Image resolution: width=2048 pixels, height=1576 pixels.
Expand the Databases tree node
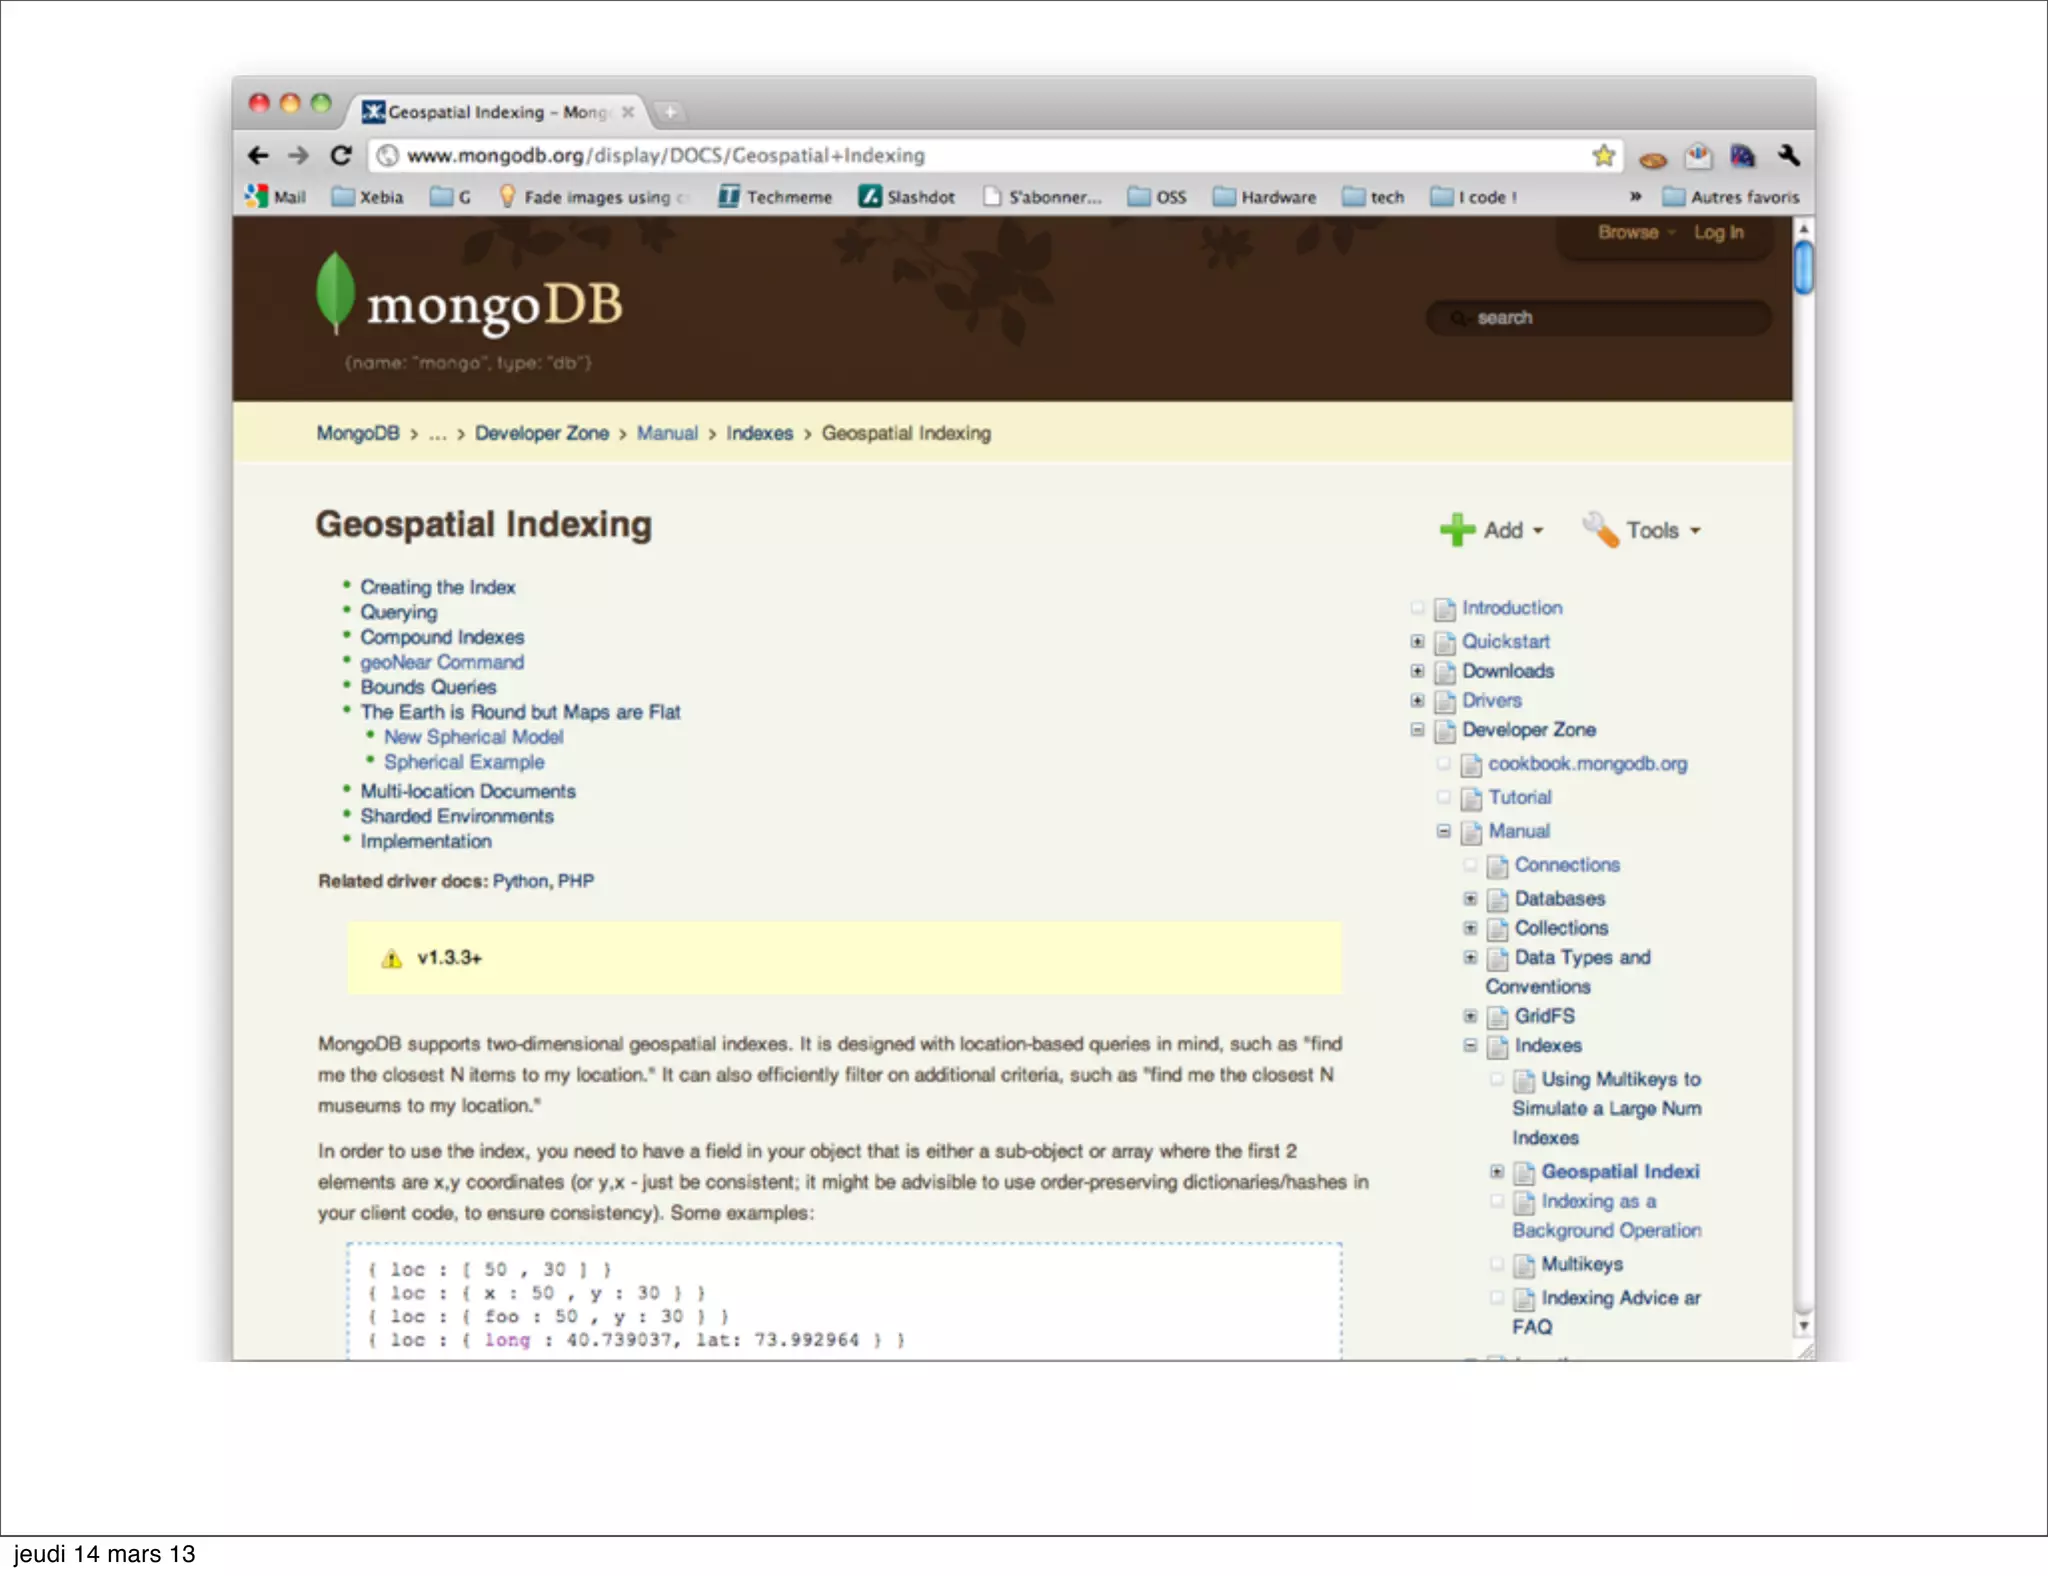1470,898
